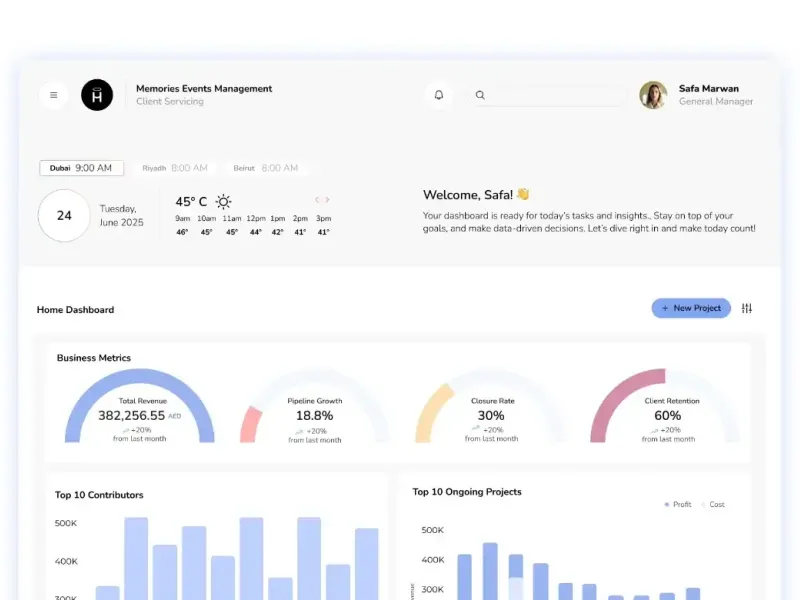Screen dimensions: 800x600
Task: Open dashboard filter sliders icon
Action: tap(746, 308)
